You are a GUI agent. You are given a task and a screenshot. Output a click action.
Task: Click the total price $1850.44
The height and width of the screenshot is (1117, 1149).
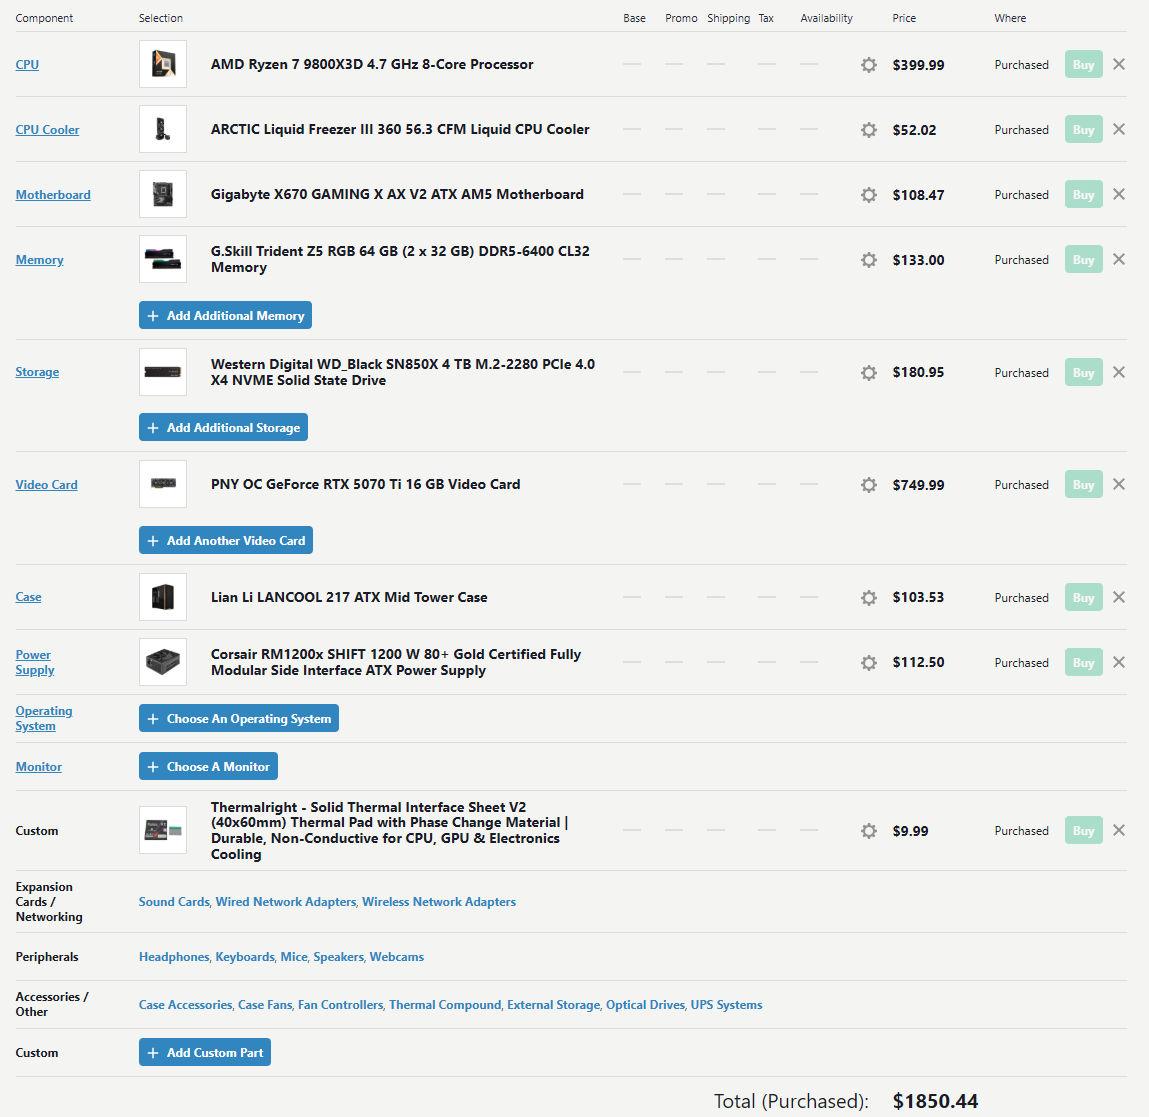[x=935, y=1101]
